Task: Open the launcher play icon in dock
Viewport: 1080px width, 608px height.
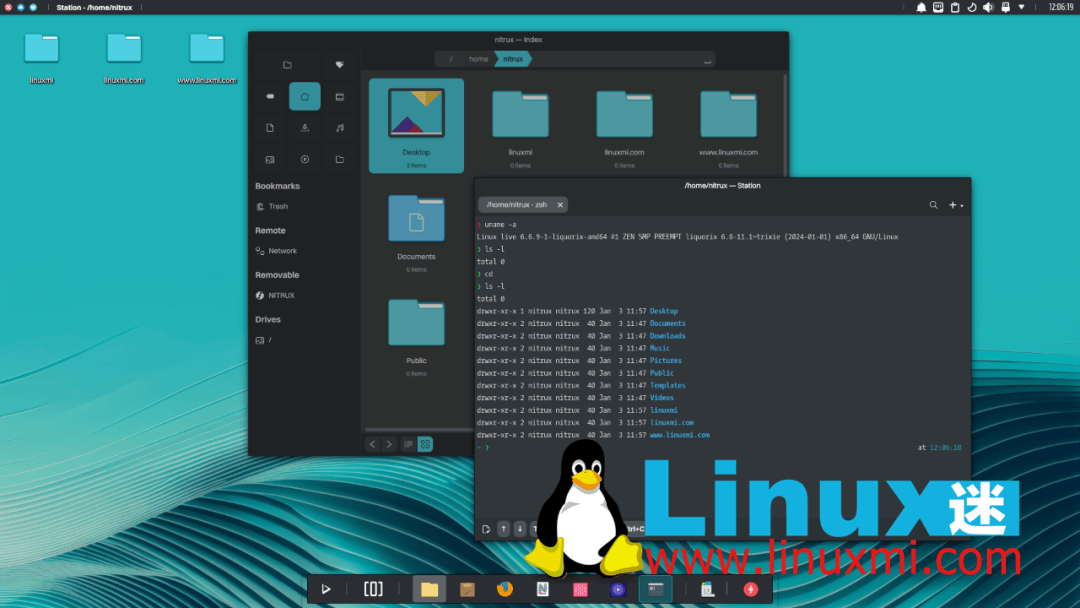Action: click(x=326, y=589)
